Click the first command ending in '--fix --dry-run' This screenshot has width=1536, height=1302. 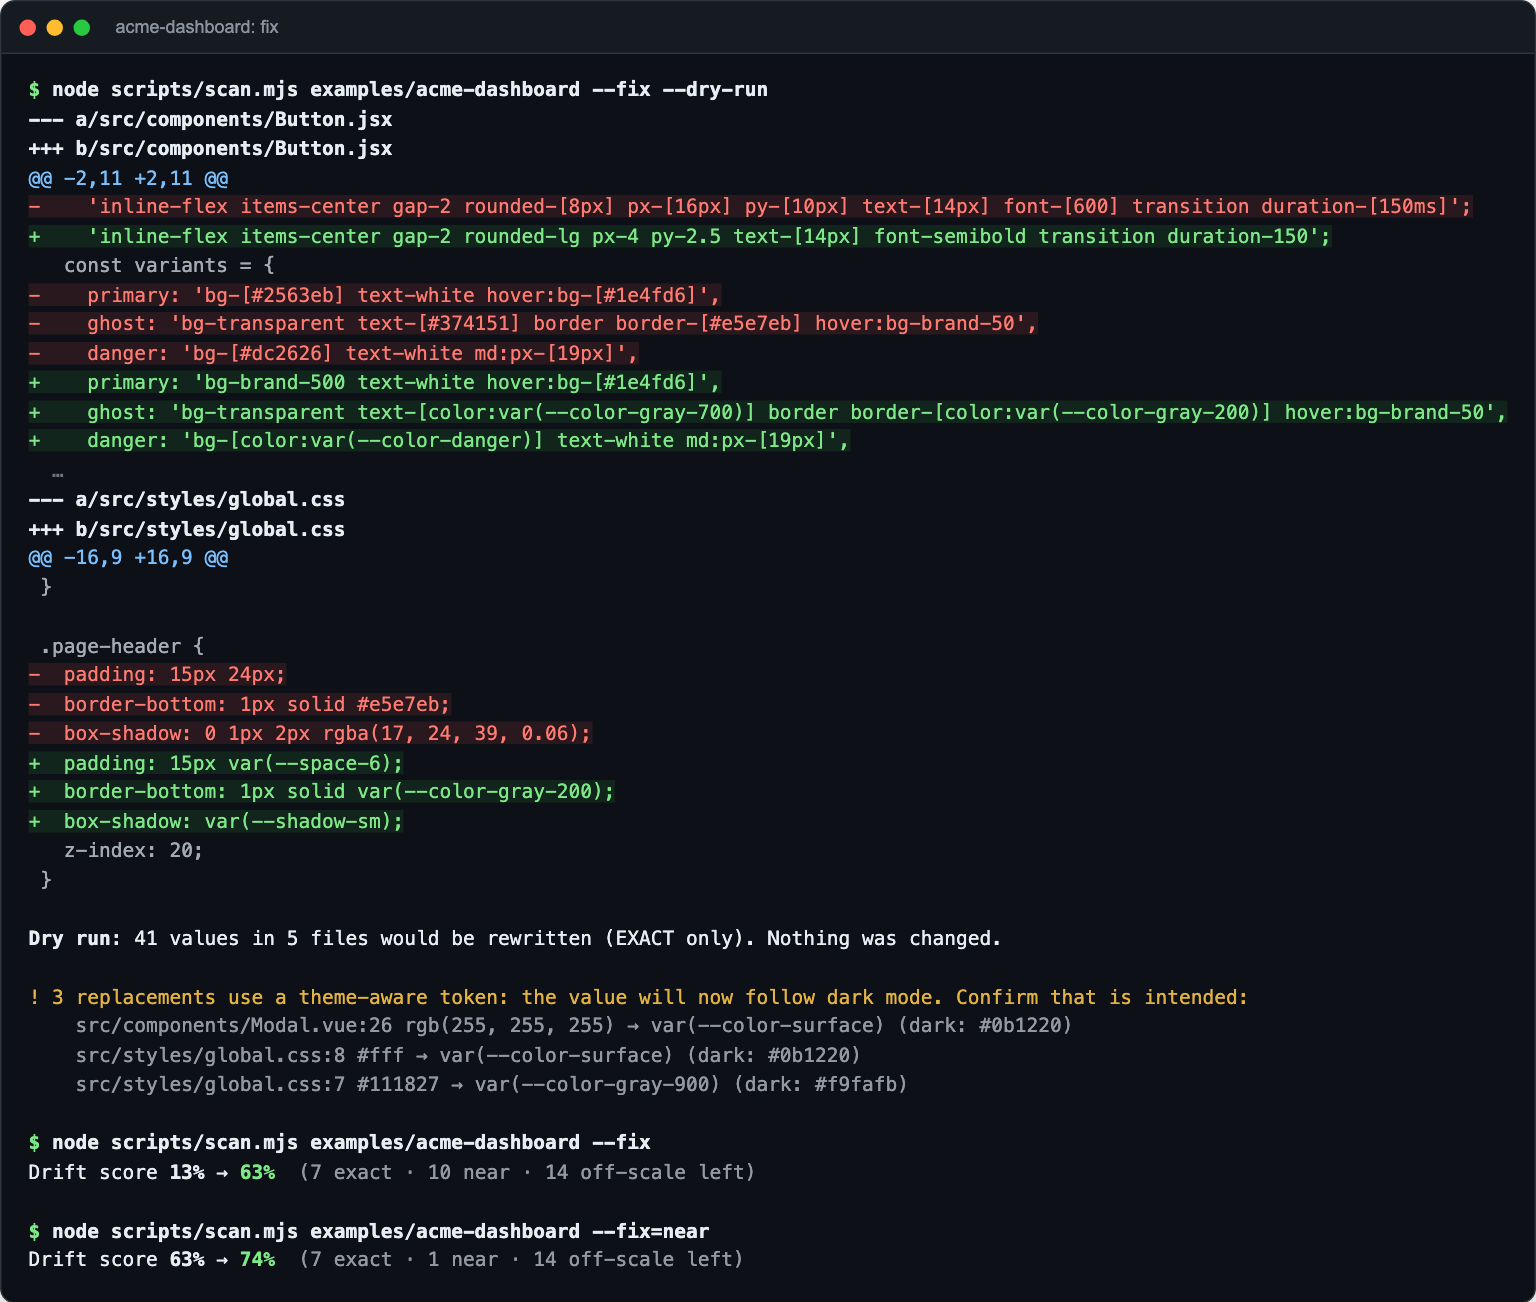pyautogui.click(x=398, y=90)
